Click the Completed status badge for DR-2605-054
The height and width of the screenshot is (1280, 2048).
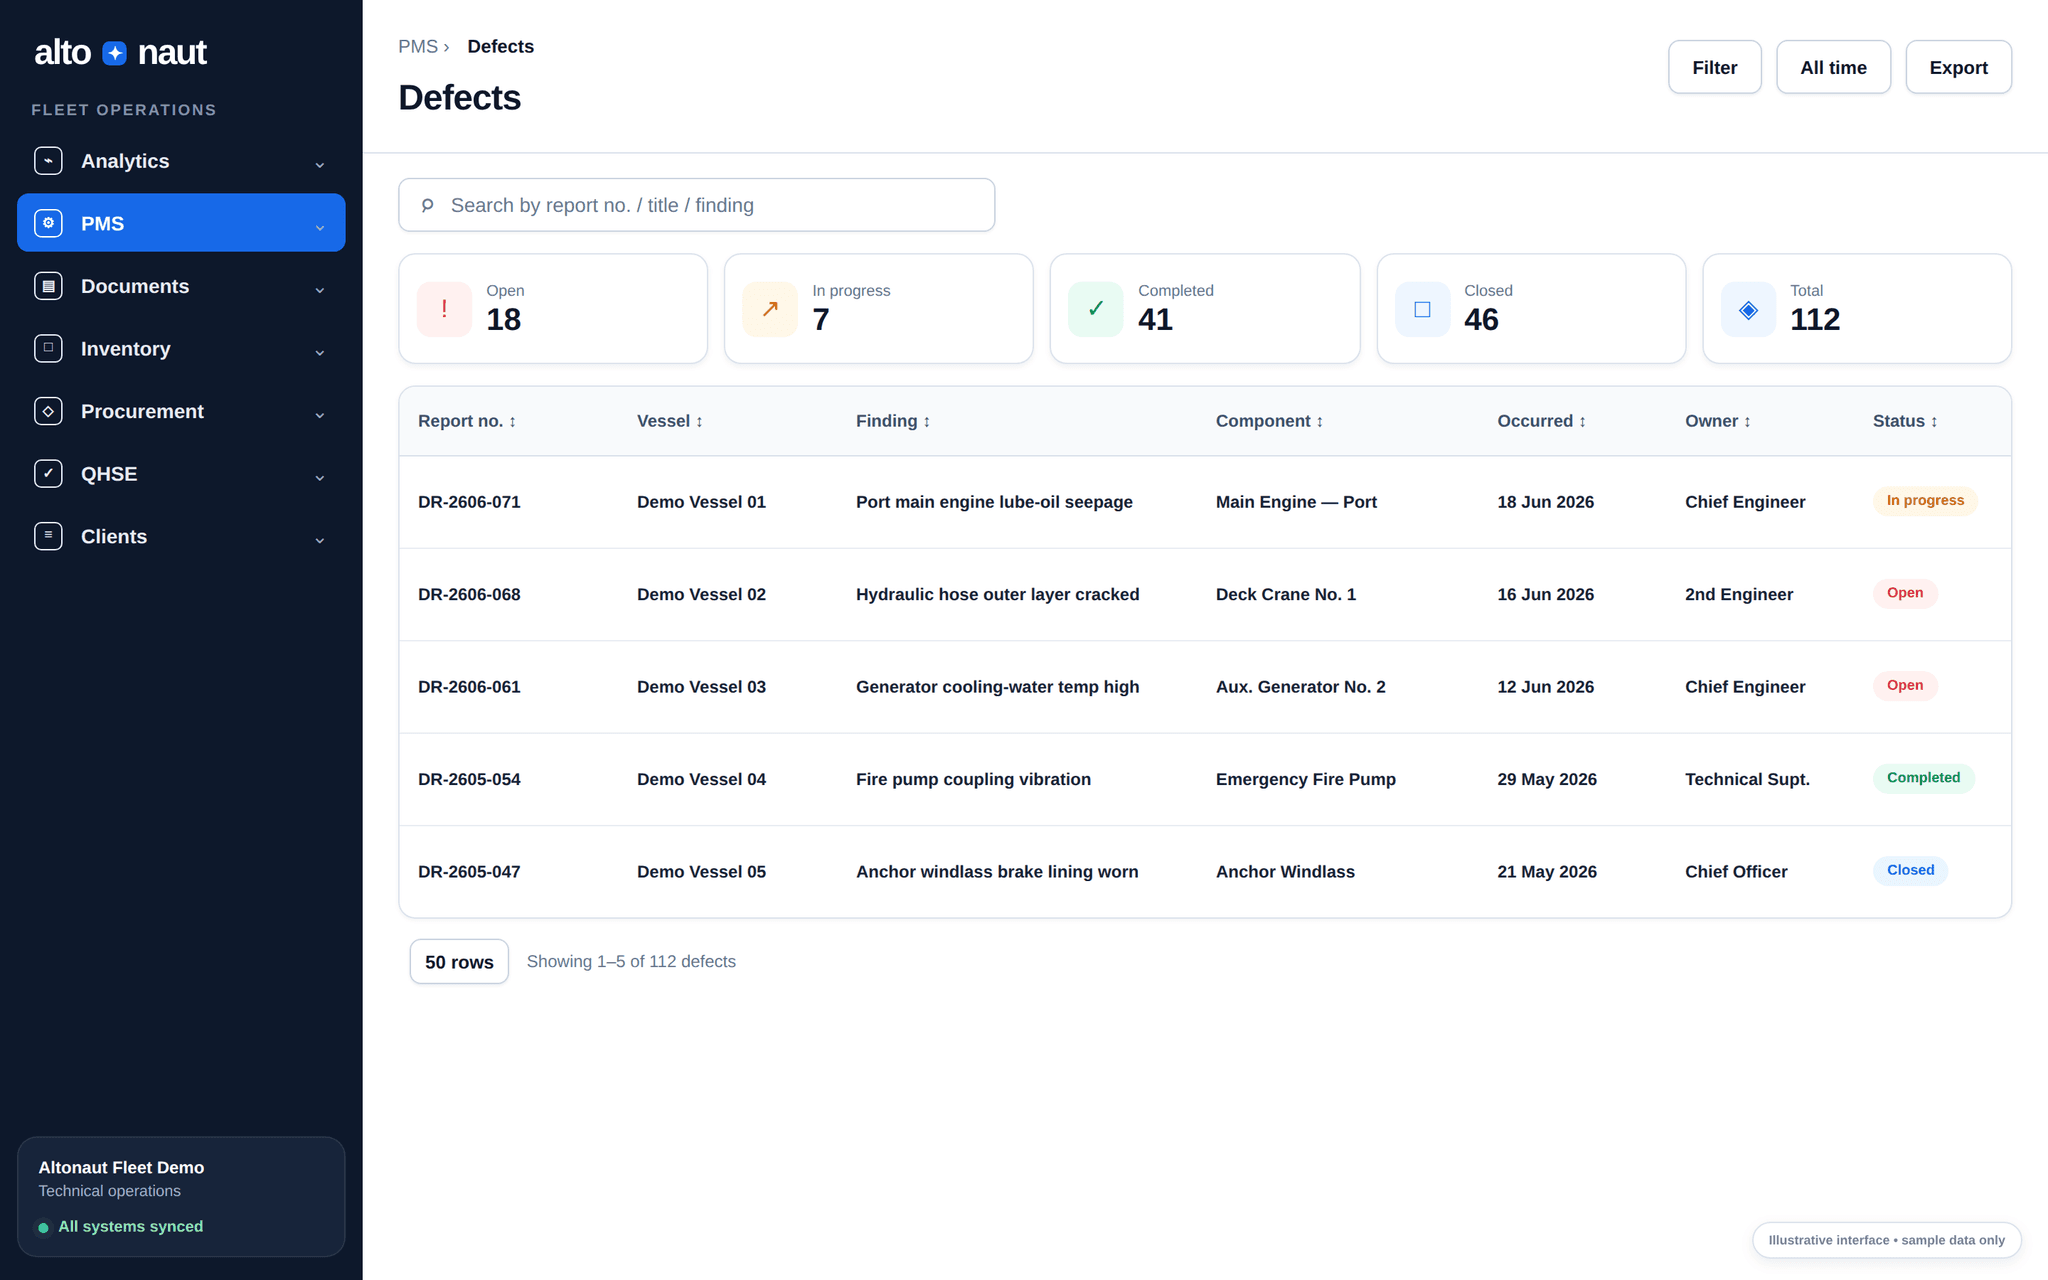click(1923, 778)
